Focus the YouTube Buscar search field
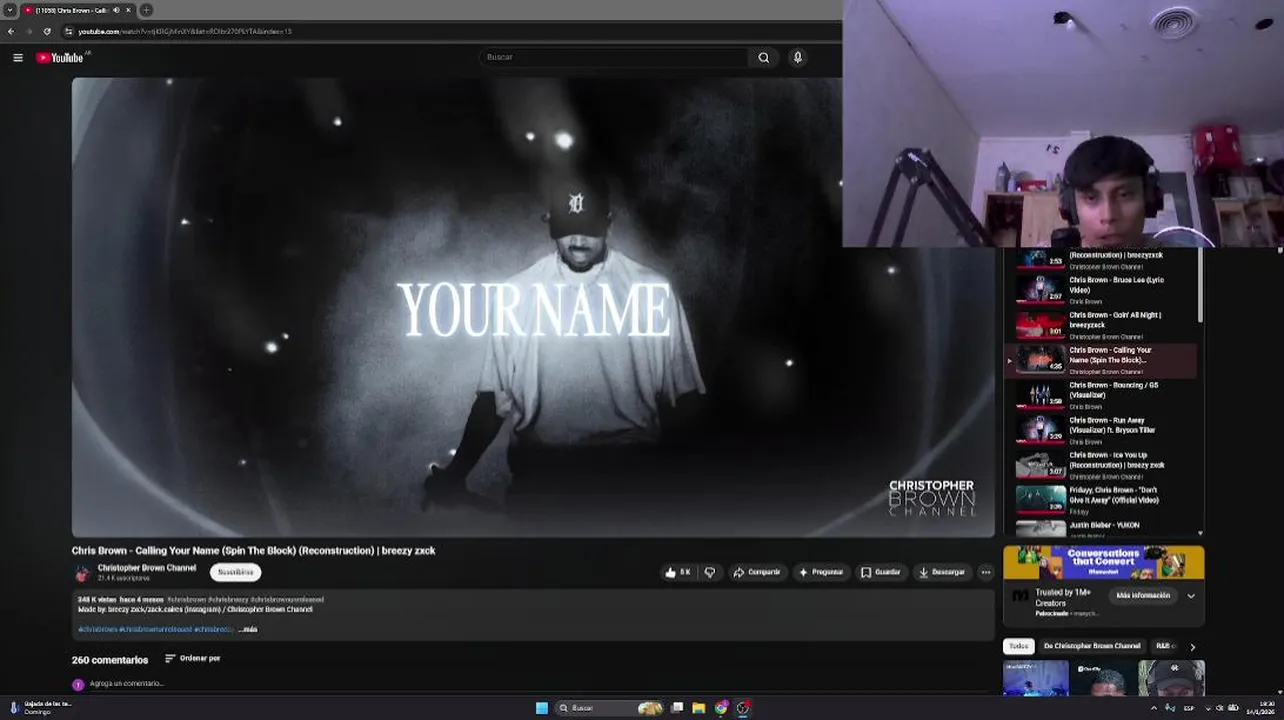This screenshot has height=720, width=1284. tap(614, 57)
